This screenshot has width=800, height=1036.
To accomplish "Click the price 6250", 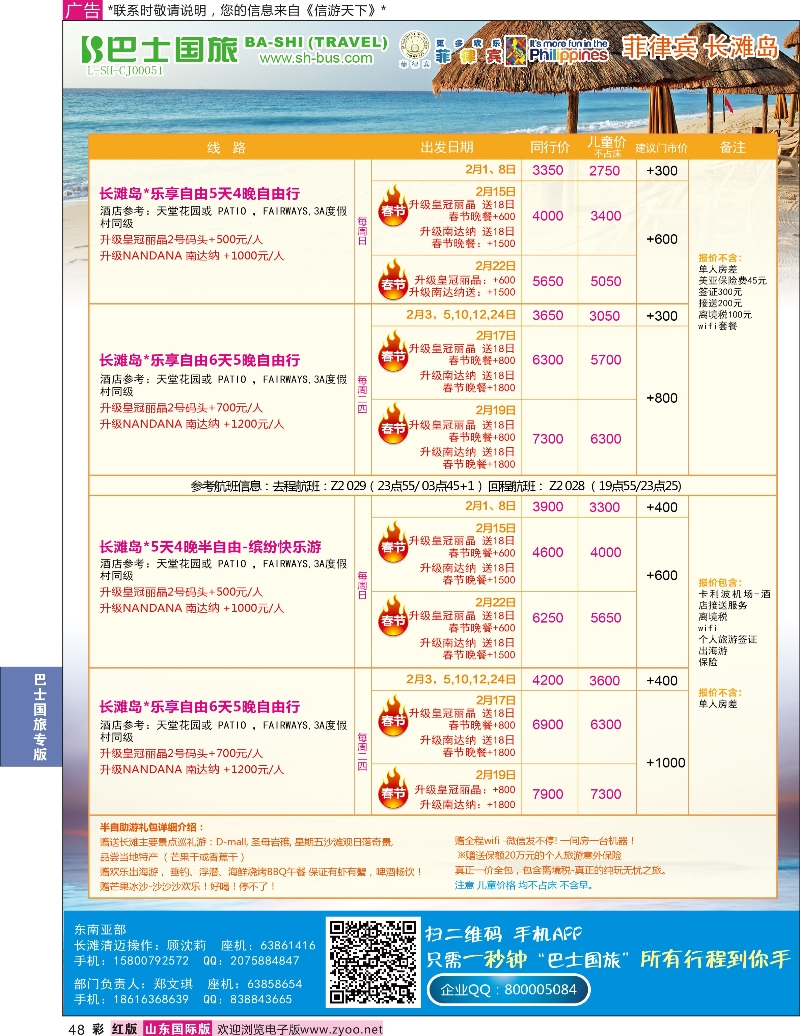I will pyautogui.click(x=548, y=617).
